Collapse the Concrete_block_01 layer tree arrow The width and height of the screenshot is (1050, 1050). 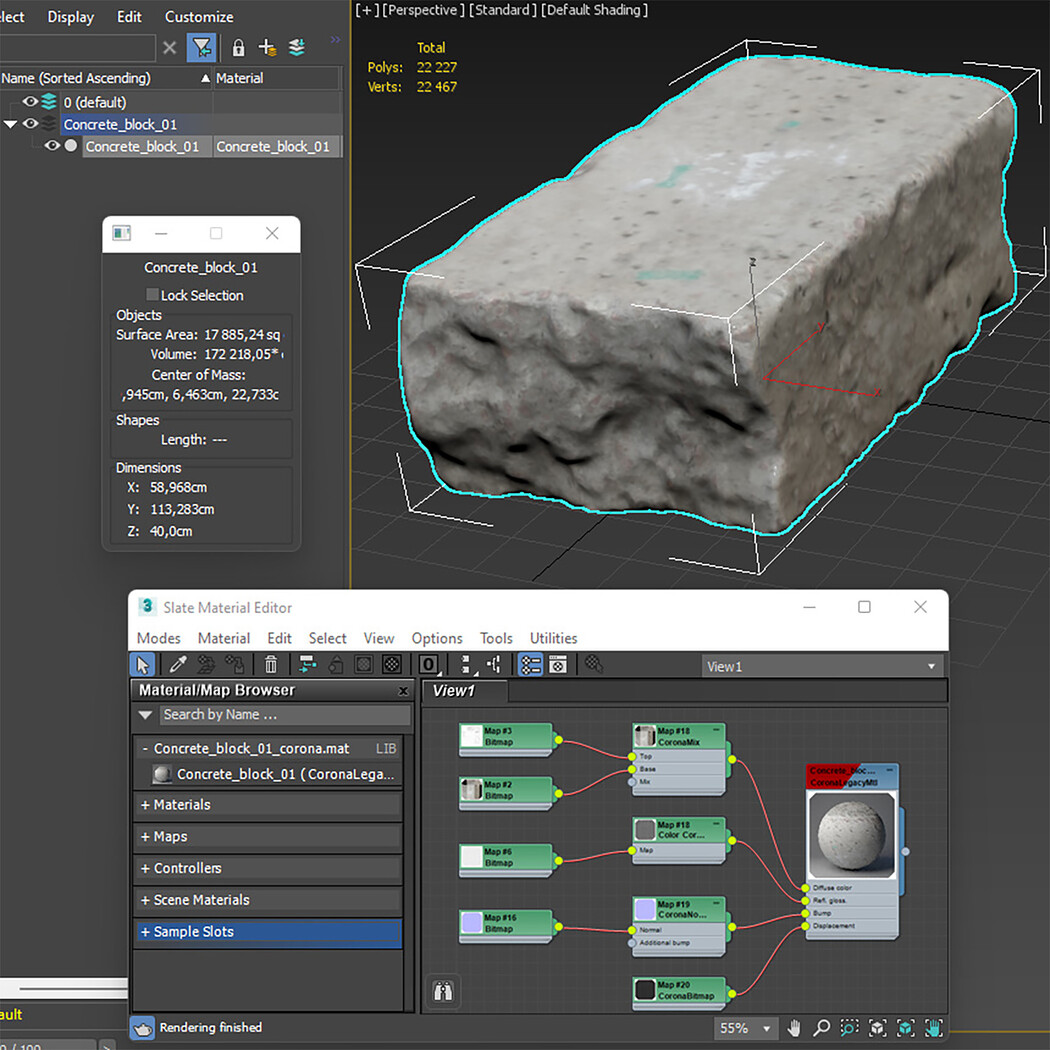11,124
